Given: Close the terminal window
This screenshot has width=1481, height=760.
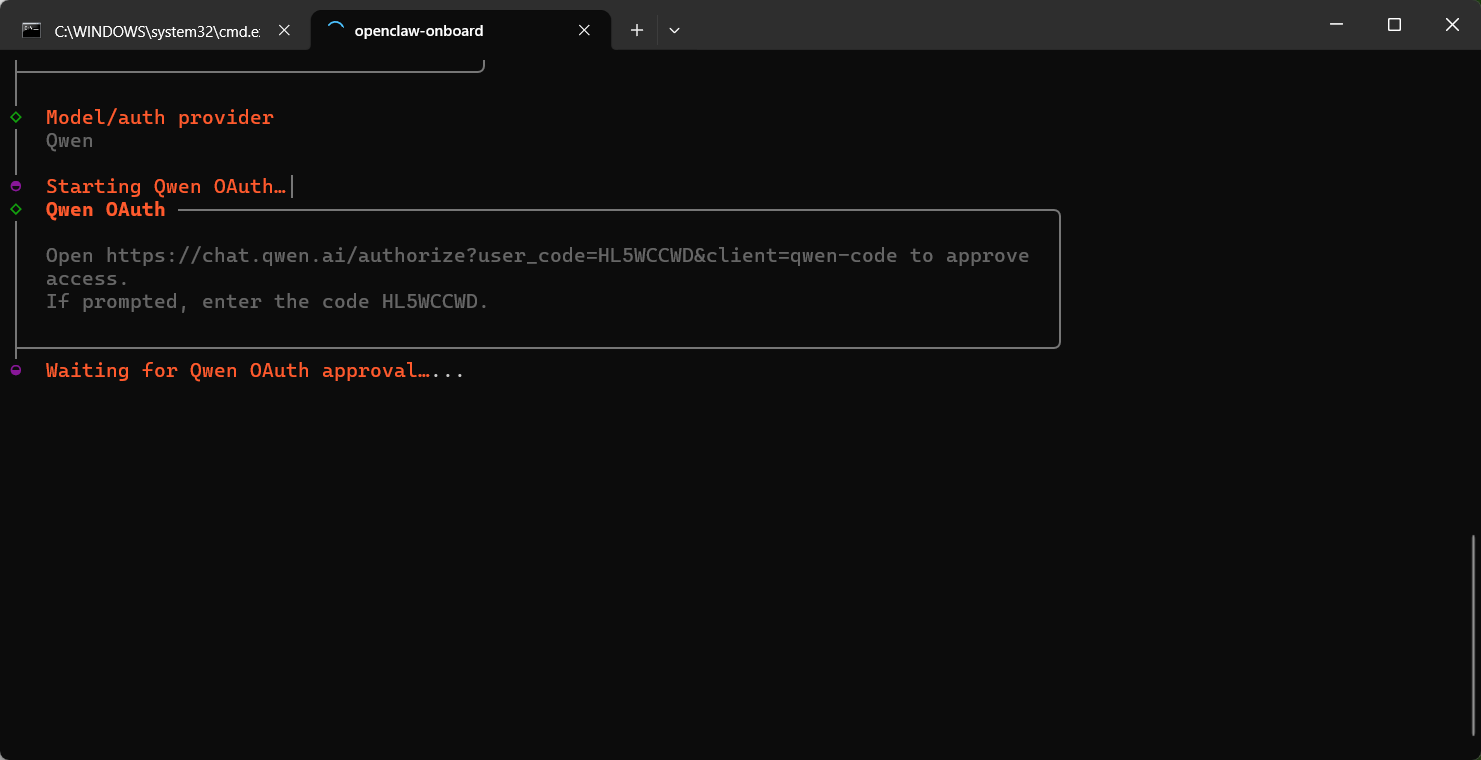Looking at the screenshot, I should (x=1452, y=25).
